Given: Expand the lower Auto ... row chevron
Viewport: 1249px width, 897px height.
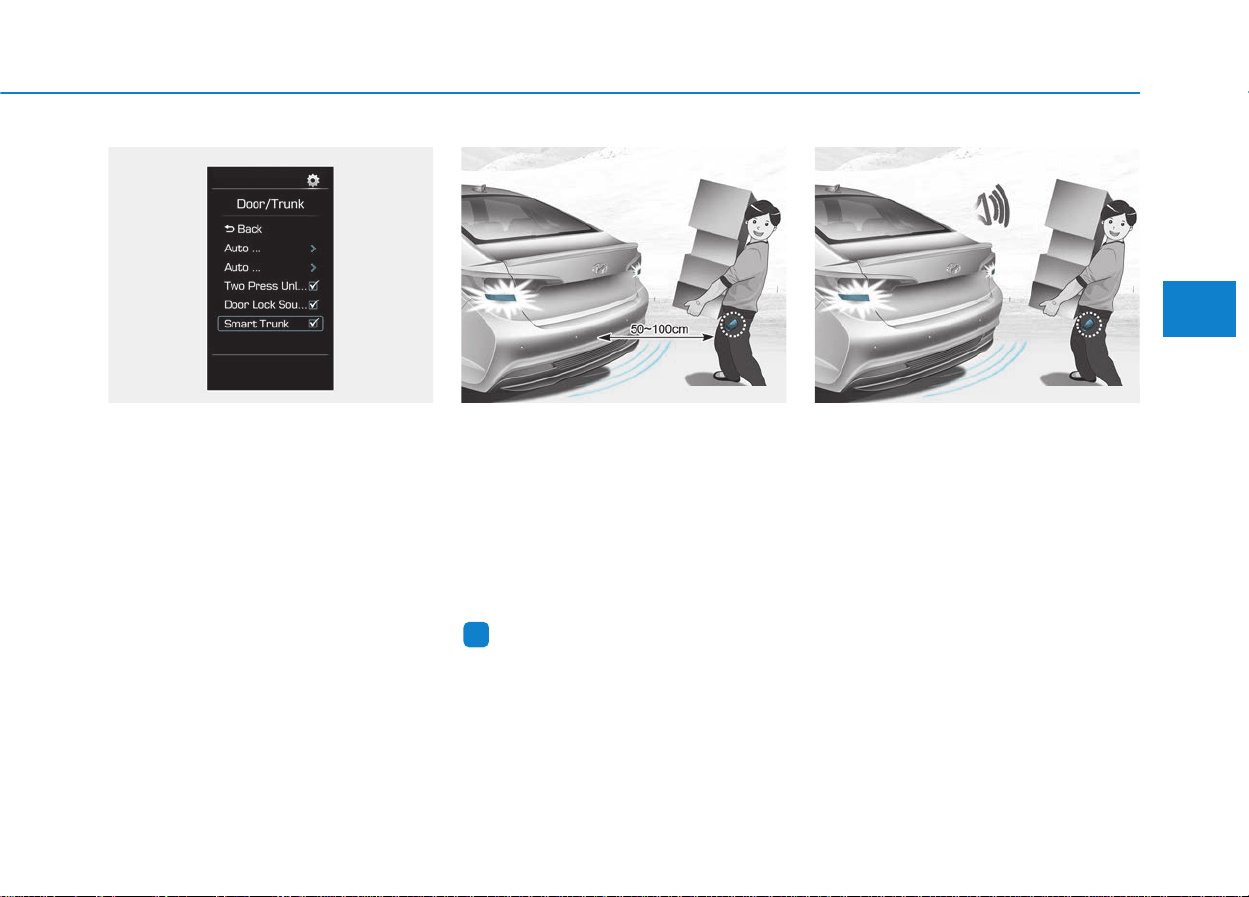Looking at the screenshot, I should [313, 267].
